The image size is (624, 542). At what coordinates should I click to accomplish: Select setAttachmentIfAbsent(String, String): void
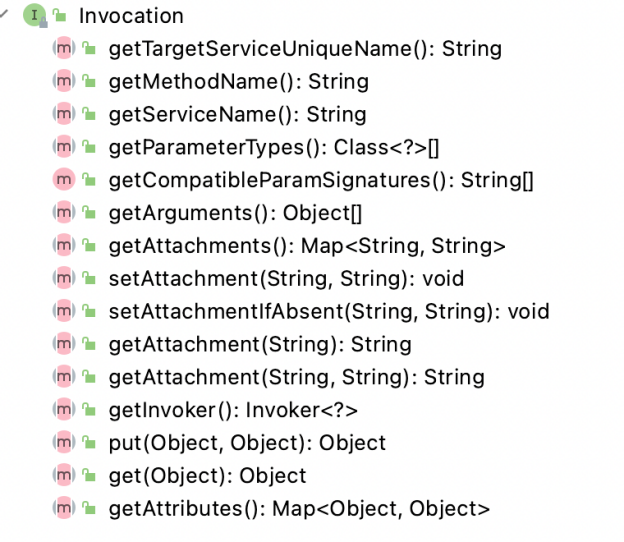(329, 312)
